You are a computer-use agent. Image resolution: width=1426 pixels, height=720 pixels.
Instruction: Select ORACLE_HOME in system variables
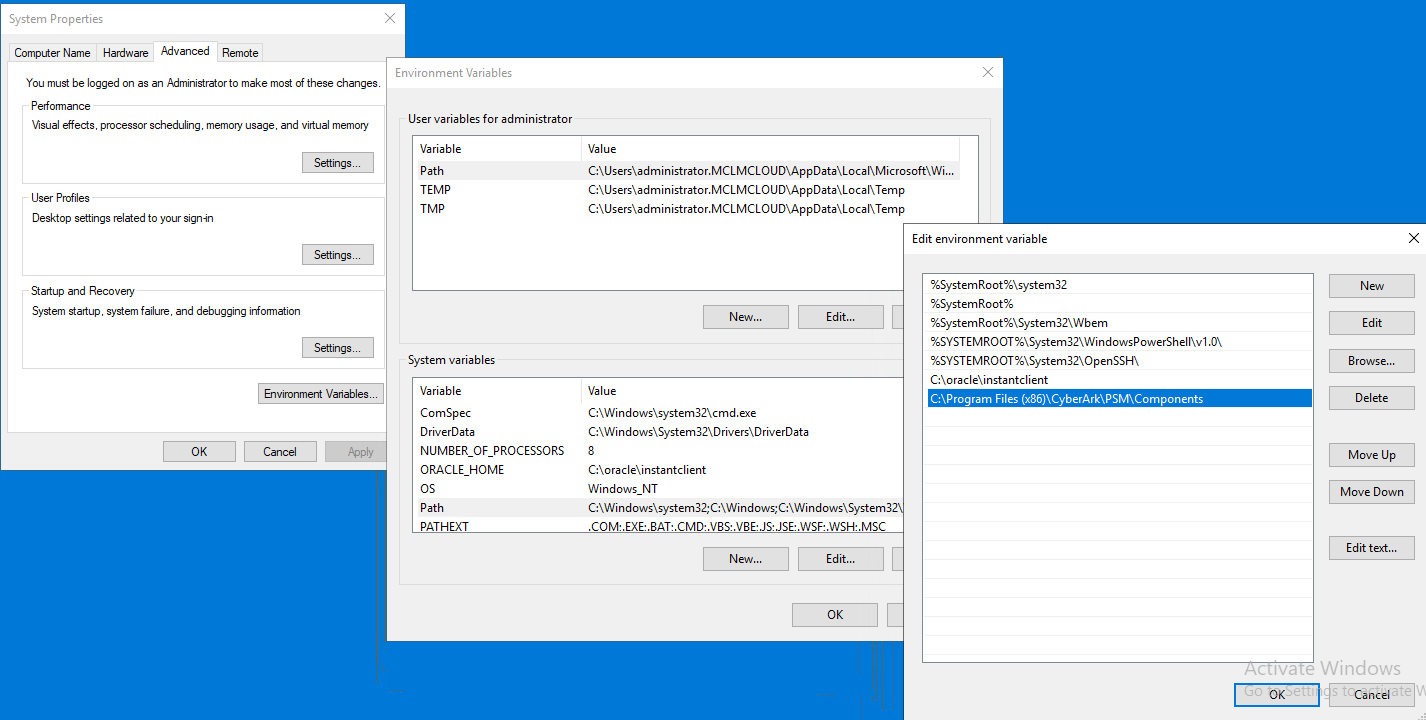[x=462, y=470]
